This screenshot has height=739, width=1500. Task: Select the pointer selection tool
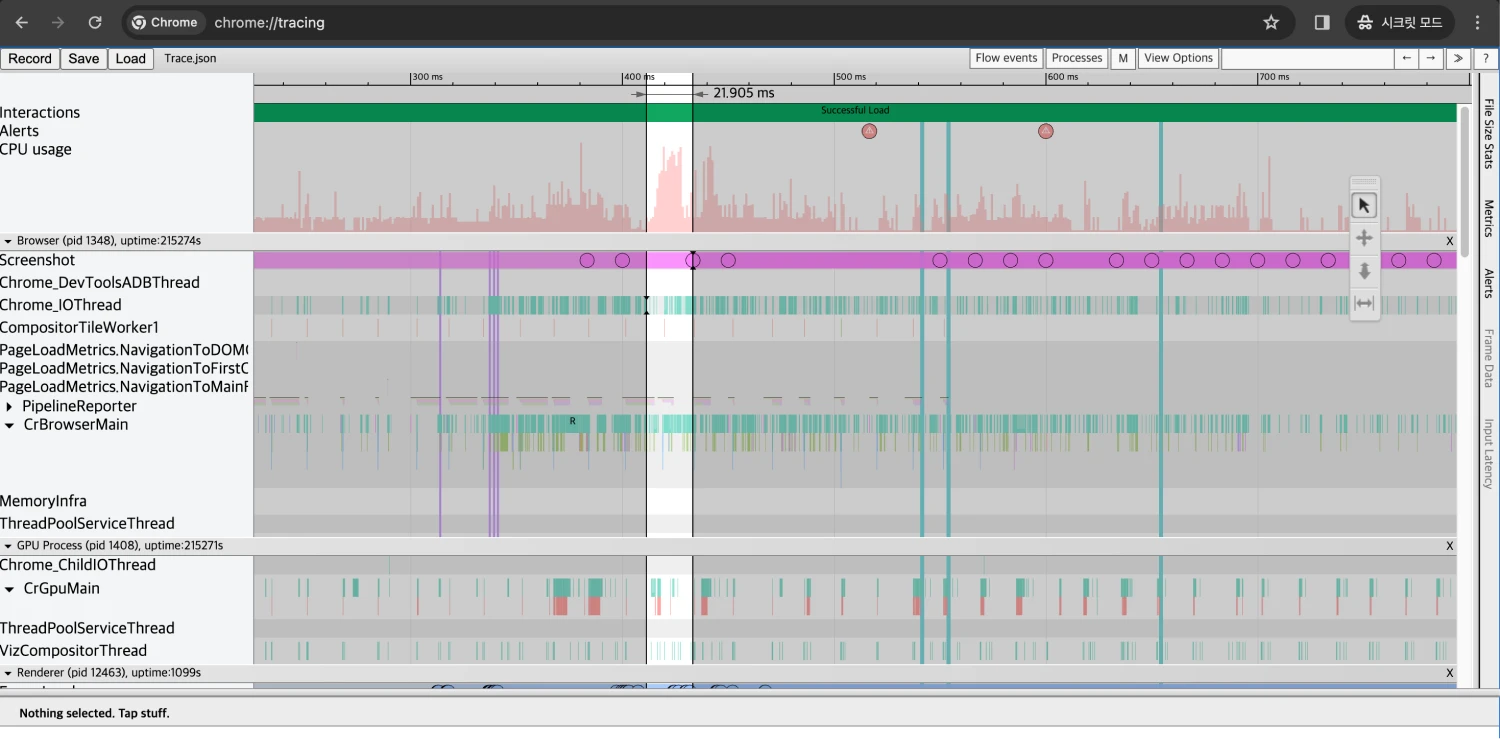(1364, 206)
